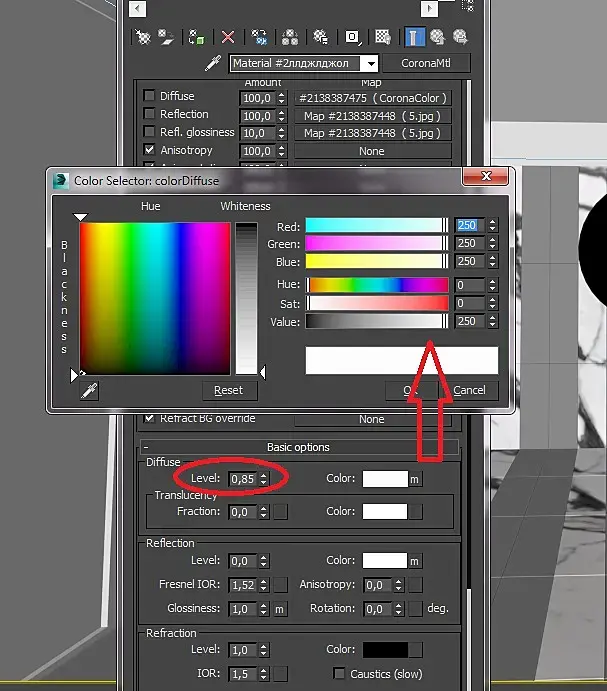Viewport: 607px width, 691px height.
Task: Pick a color in the Hue/Blackness field
Action: 155,298
